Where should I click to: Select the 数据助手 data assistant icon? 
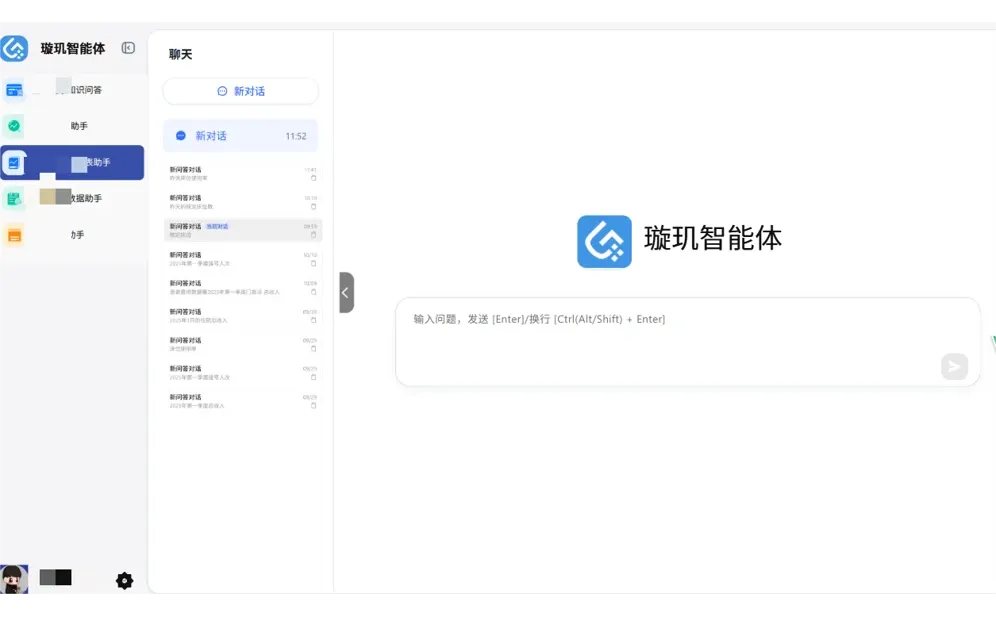(x=14, y=197)
